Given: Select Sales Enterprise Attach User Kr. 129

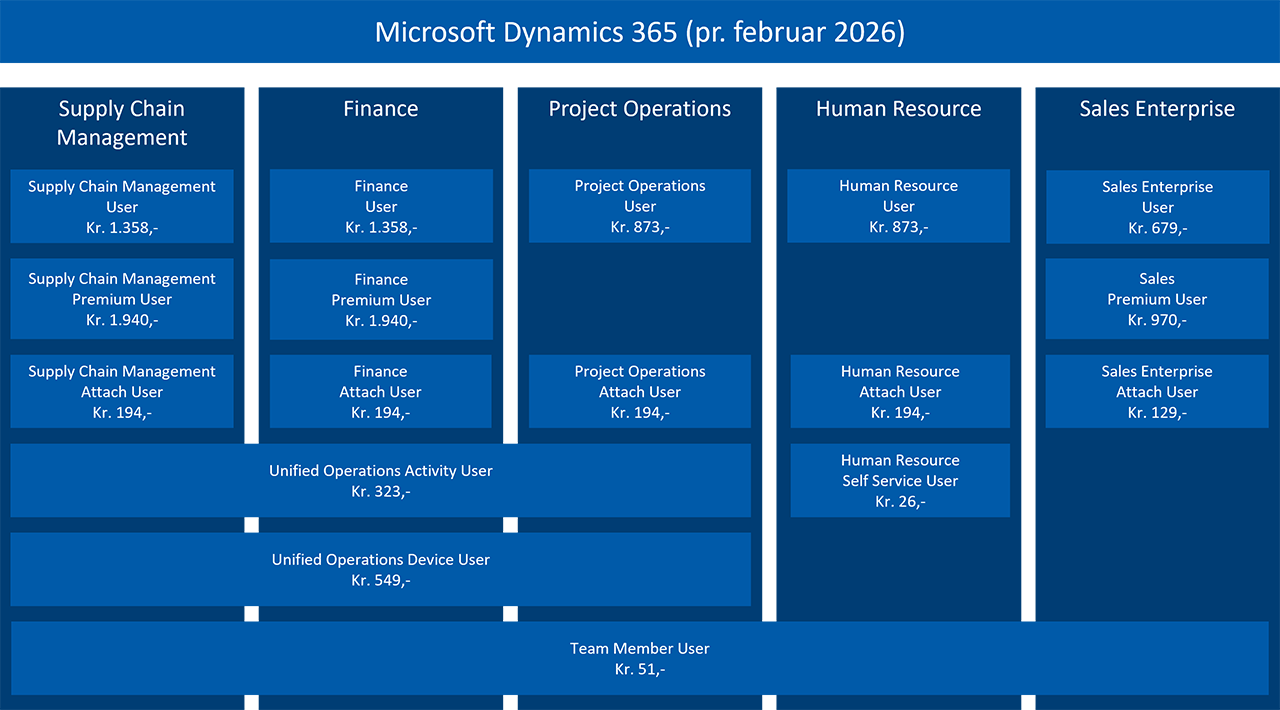Looking at the screenshot, I should coord(1157,391).
